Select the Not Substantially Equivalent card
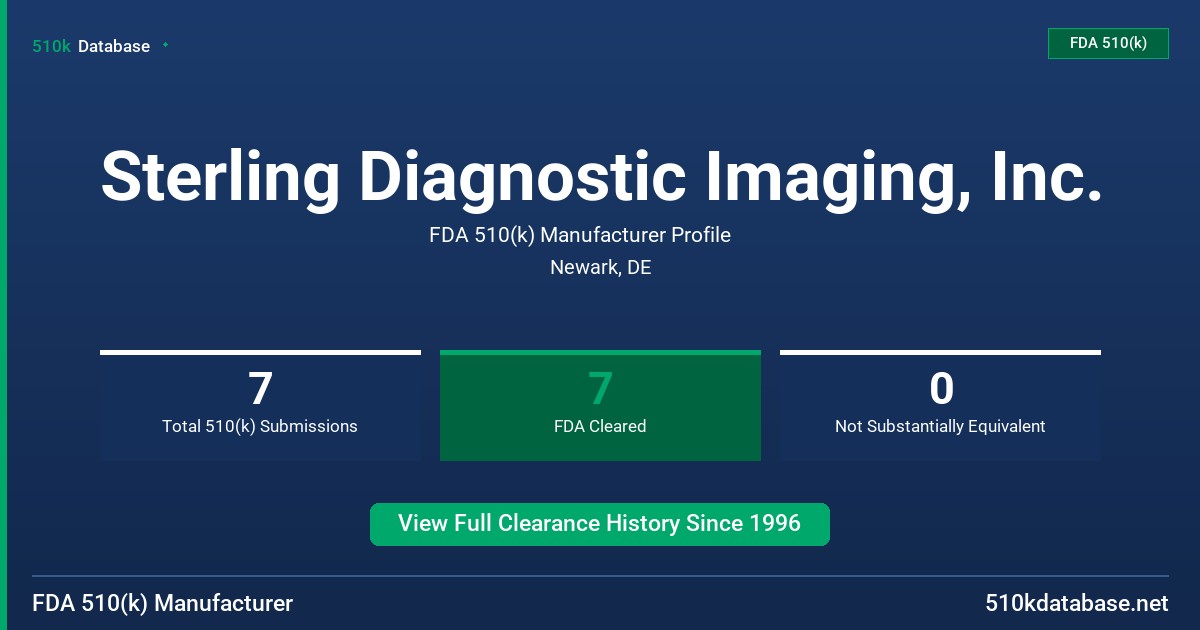The height and width of the screenshot is (630, 1200). click(940, 405)
